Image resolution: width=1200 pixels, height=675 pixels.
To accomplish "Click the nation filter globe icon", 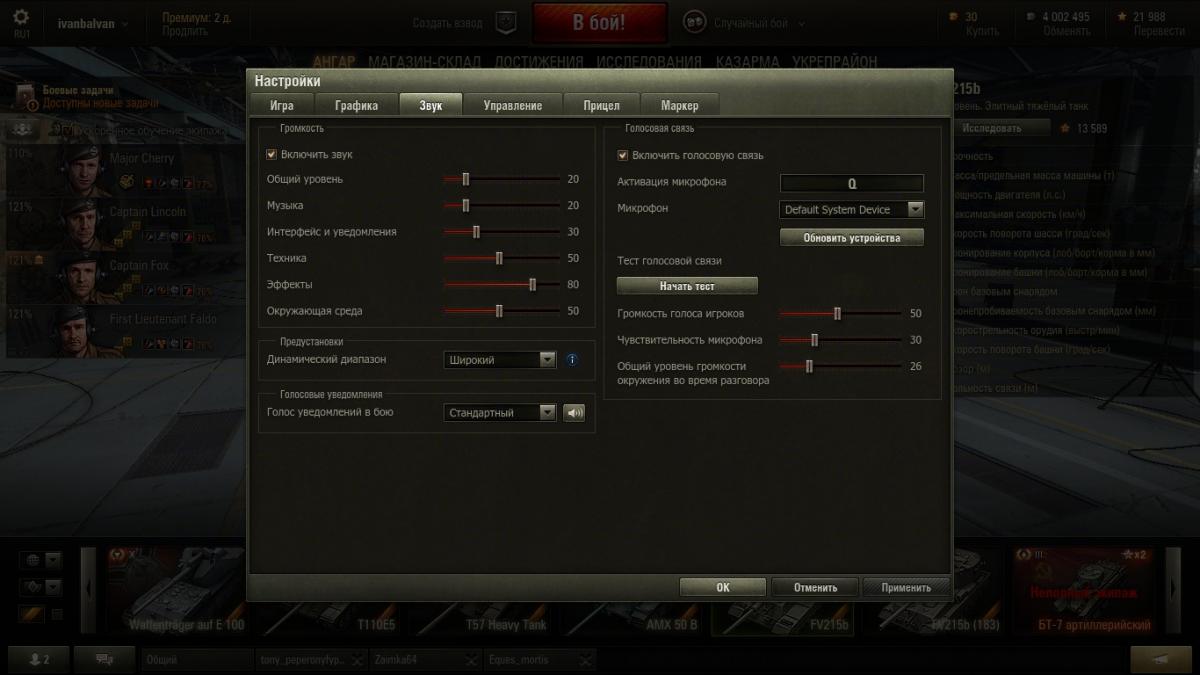I will [32, 559].
